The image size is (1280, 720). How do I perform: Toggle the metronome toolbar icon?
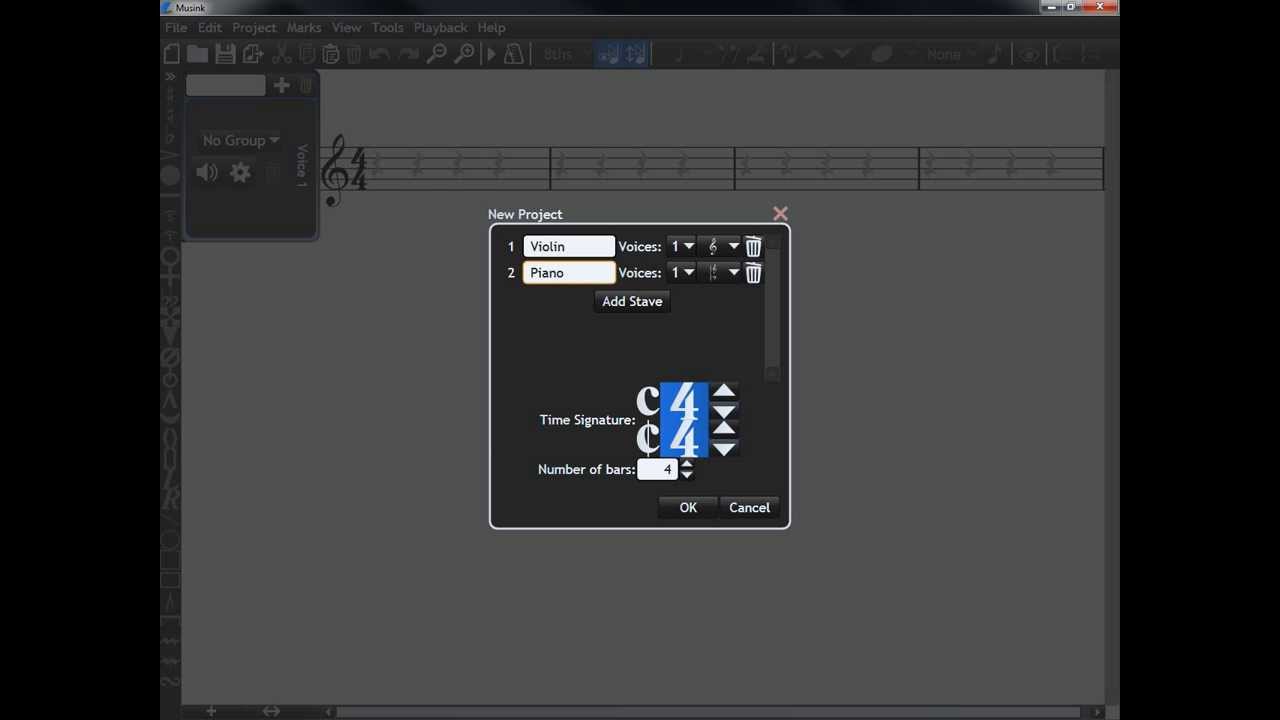click(x=513, y=55)
